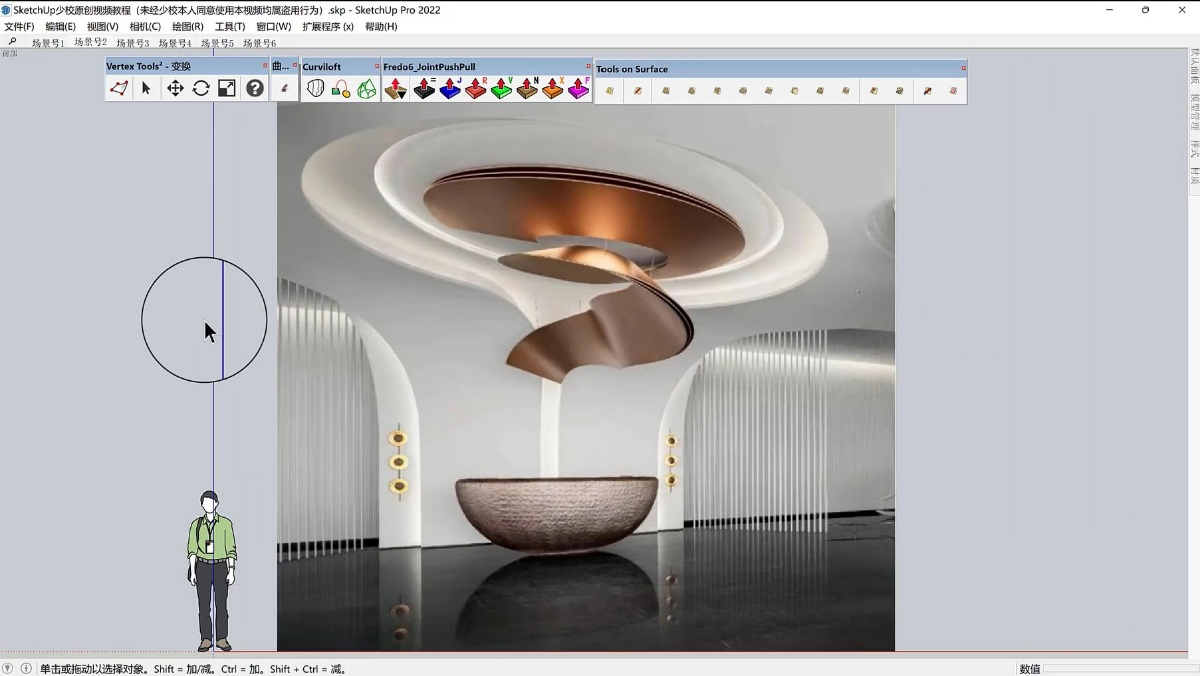The image size is (1200, 676).
Task: Close the Tools on Surface toolbar
Action: (x=963, y=68)
